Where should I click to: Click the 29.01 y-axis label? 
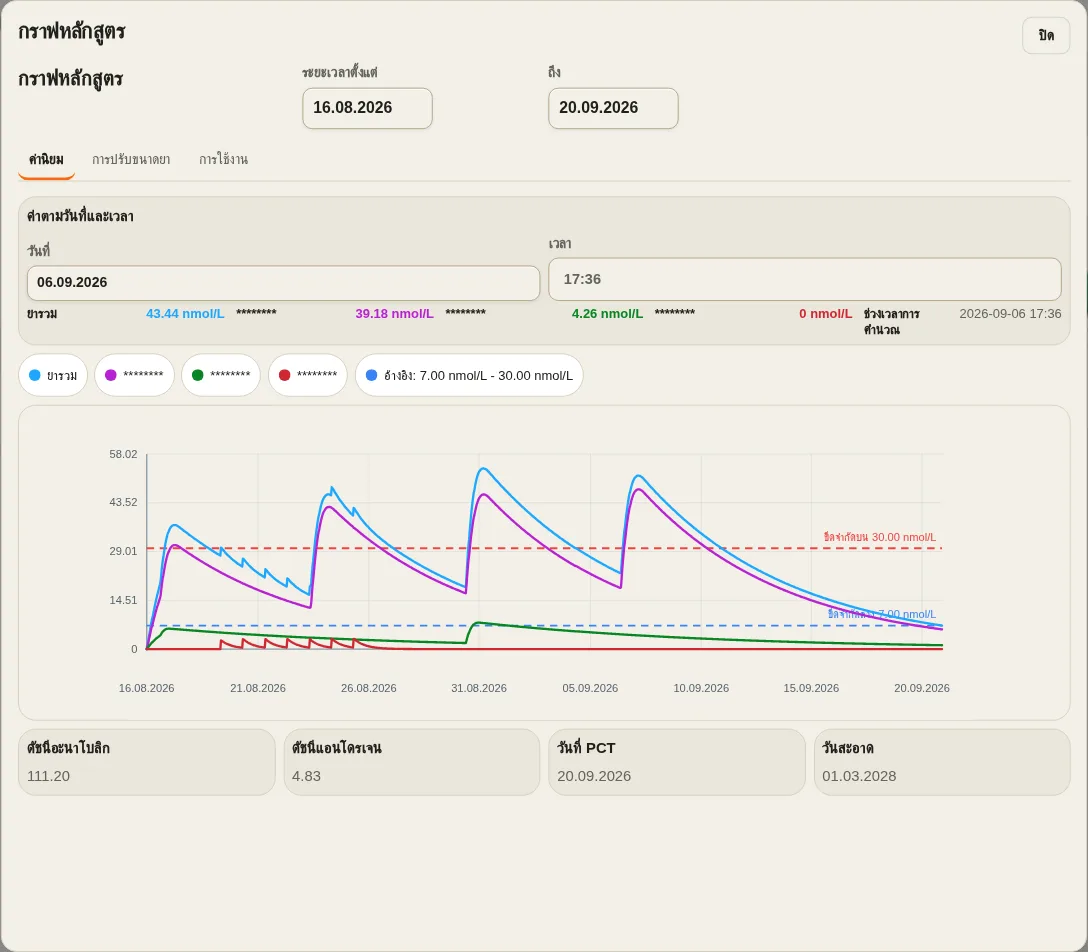[x=124, y=551]
